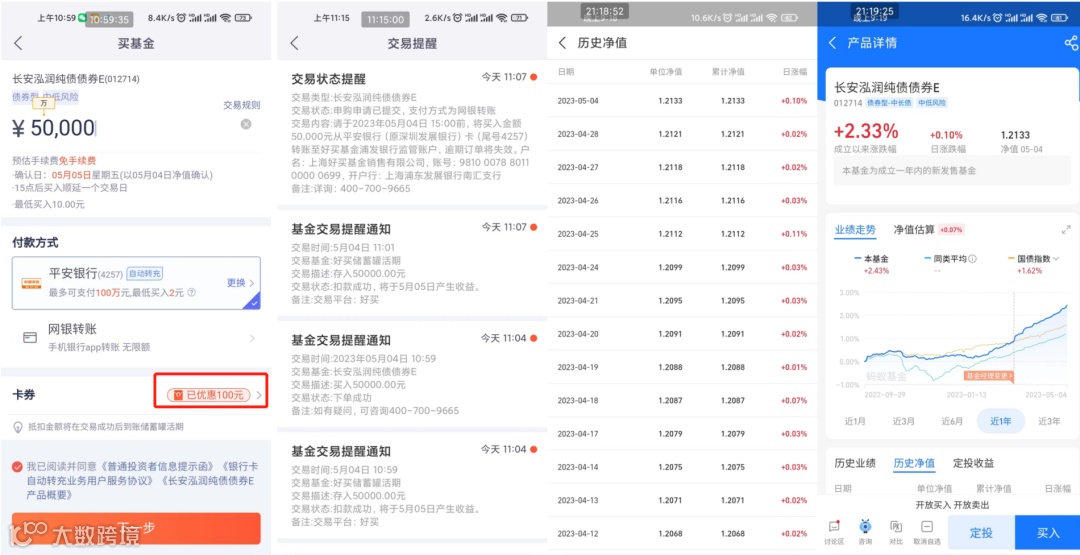Tap back arrow on 历史净值 screen
Image resolution: width=1080 pixels, height=555 pixels.
coord(562,43)
